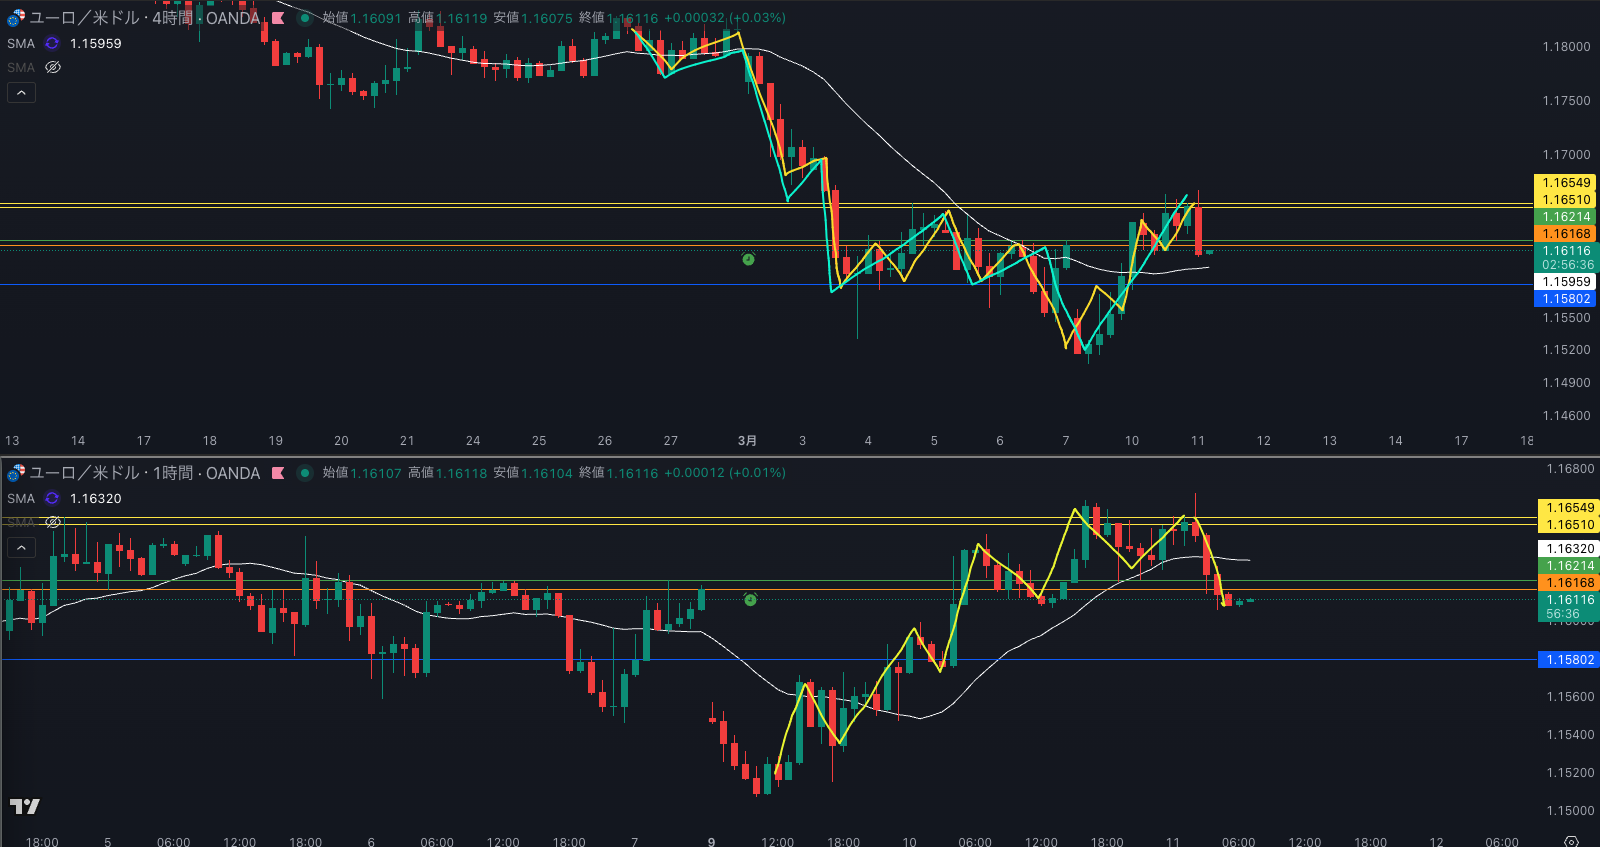This screenshot has width=1600, height=847.
Task: Select the blue 1.15802 price label on upper axis
Action: point(1566,299)
